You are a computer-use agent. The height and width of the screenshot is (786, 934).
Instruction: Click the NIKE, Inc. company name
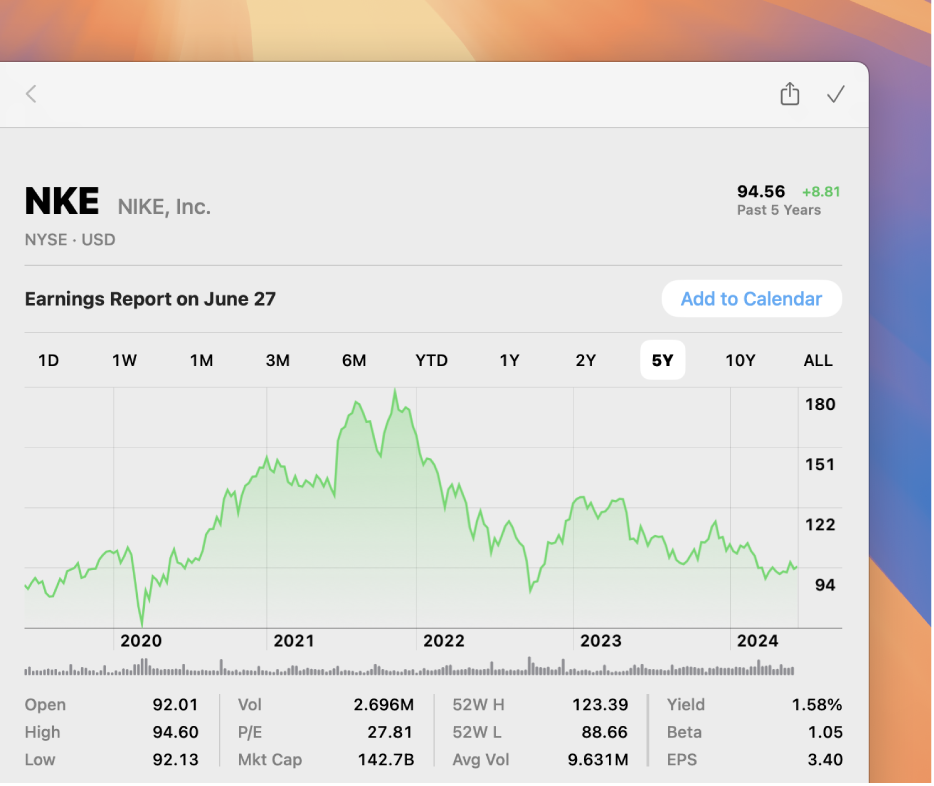(x=164, y=207)
